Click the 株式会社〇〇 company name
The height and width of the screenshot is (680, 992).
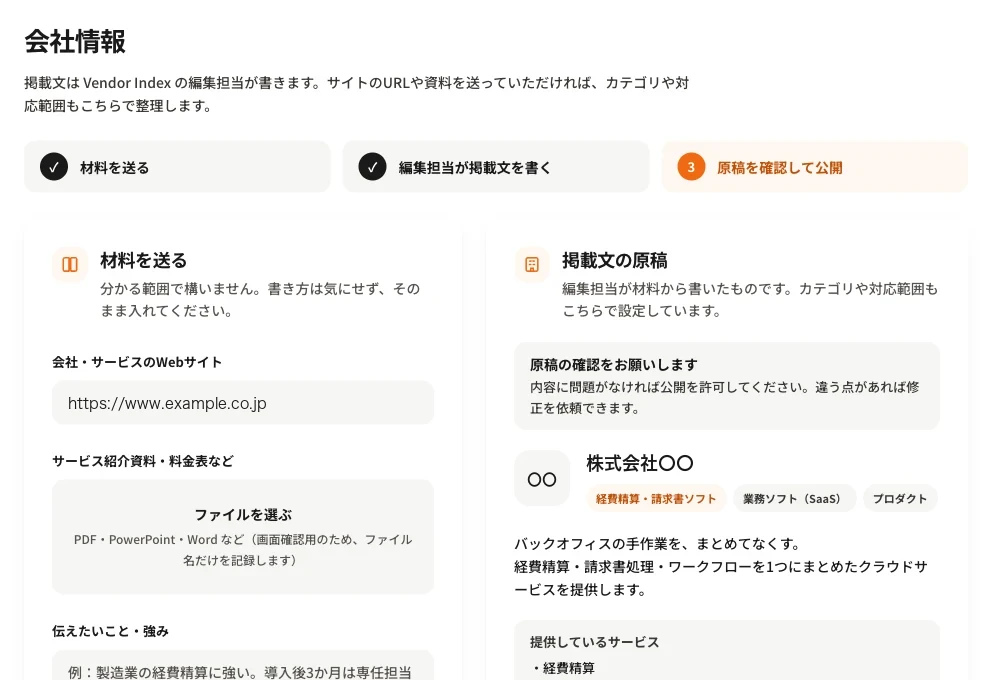click(640, 464)
